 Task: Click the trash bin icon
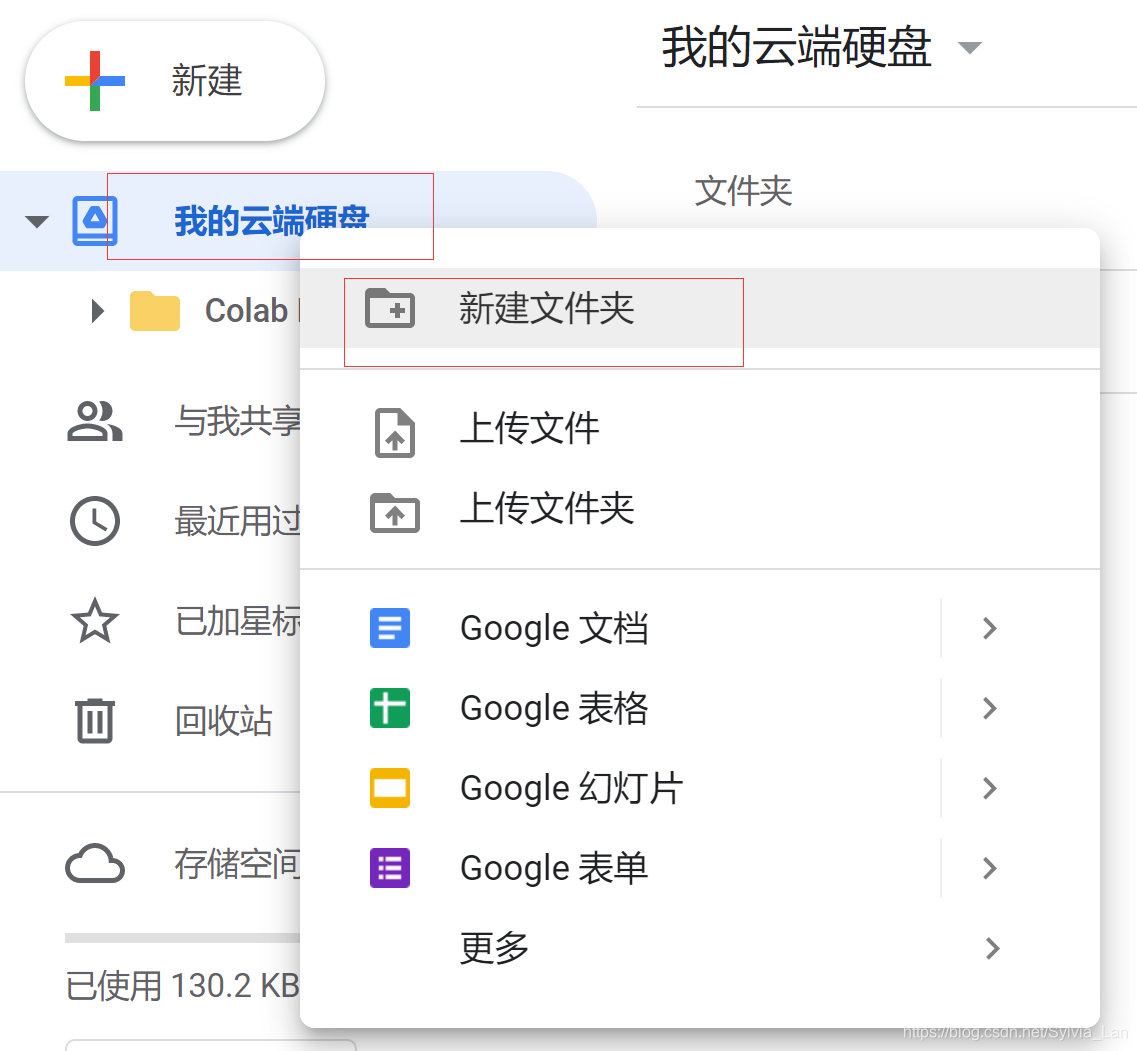[x=95, y=720]
